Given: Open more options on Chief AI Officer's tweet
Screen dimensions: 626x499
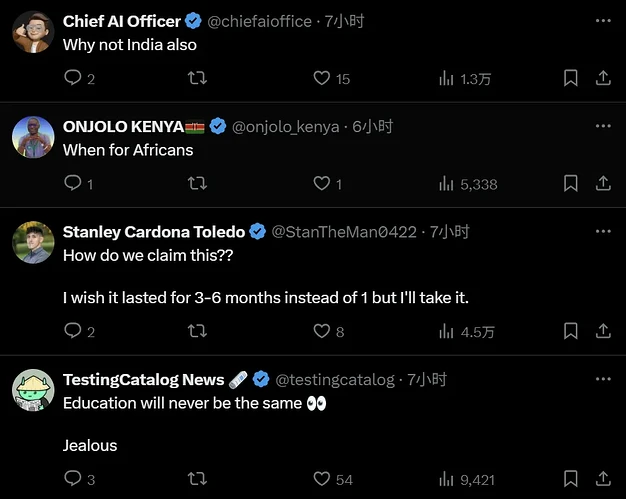Looking at the screenshot, I should [603, 21].
